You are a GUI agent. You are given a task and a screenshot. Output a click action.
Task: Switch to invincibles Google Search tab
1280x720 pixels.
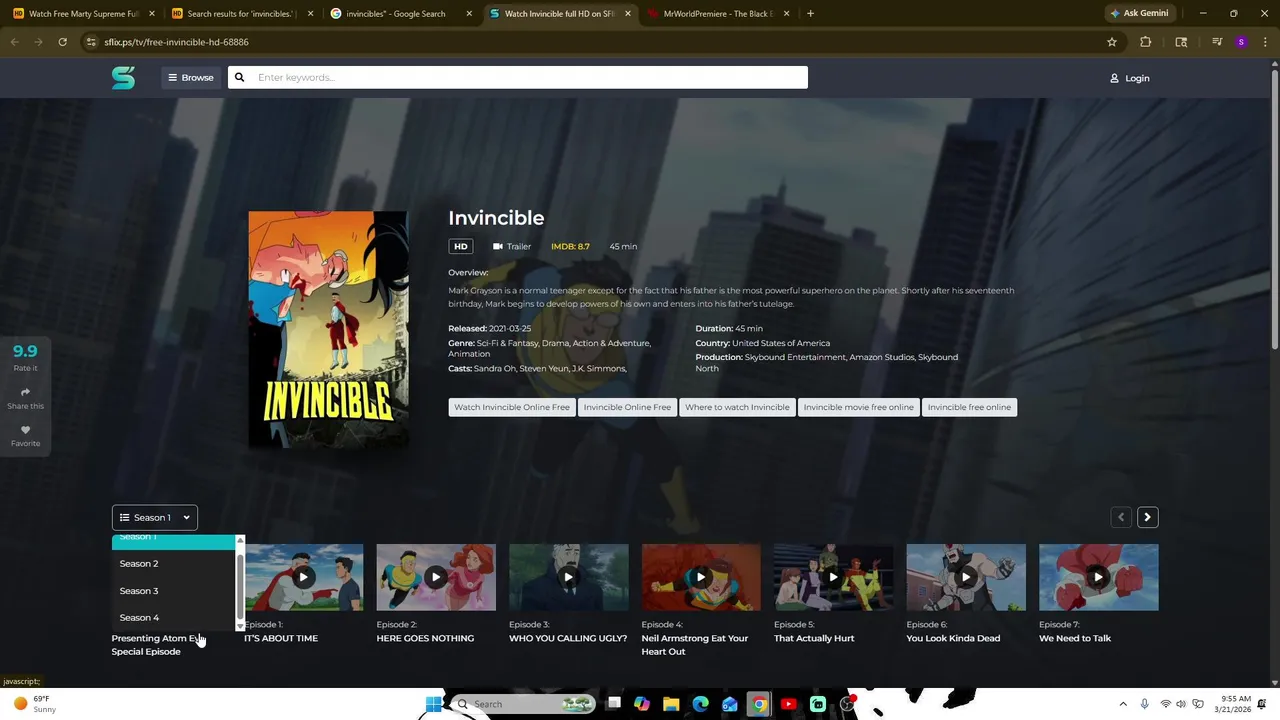pos(396,14)
